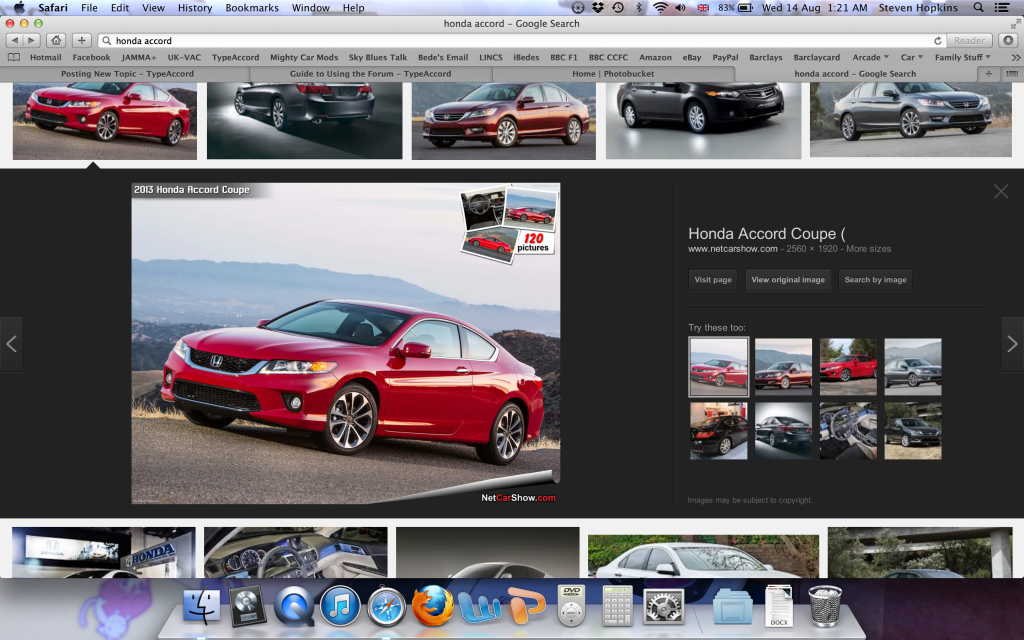Open the Safari application menu
Viewport: 1024px width, 640px height.
click(53, 8)
